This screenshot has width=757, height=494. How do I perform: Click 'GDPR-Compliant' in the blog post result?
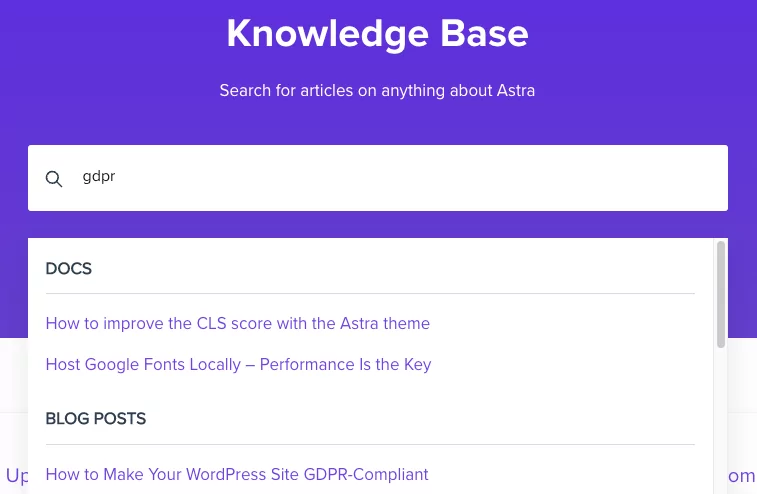coord(366,474)
